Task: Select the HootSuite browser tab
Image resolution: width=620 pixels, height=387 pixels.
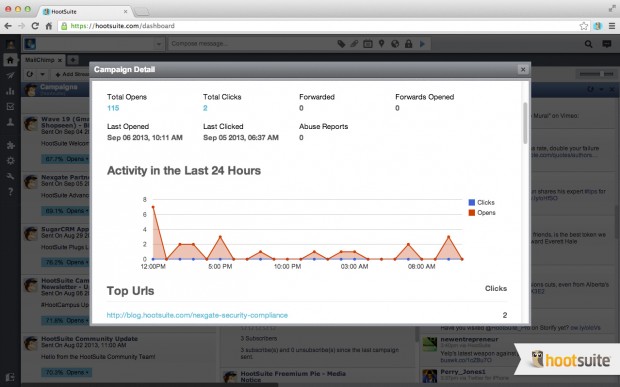Action: pyautogui.click(x=85, y=11)
